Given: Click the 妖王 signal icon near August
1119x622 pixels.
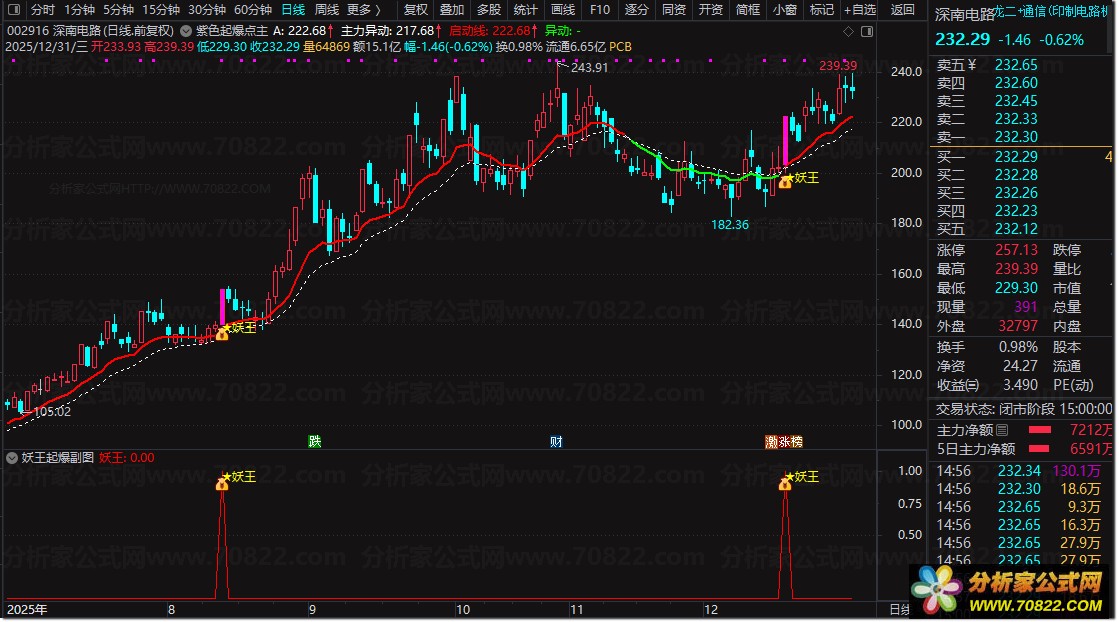Looking at the screenshot, I should pos(222,333).
